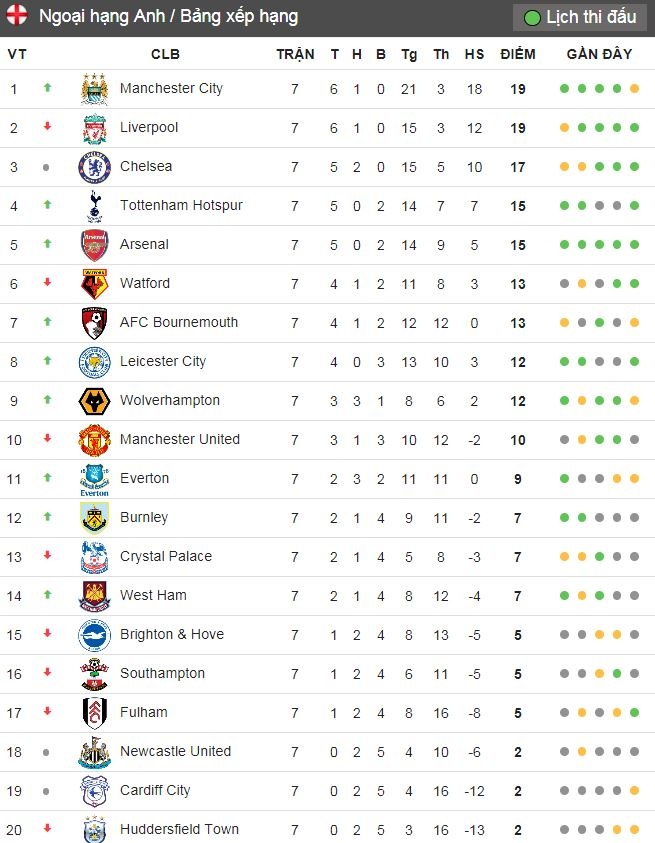Image resolution: width=655 pixels, height=843 pixels.
Task: Open the Leicester City team link
Action: point(163,362)
